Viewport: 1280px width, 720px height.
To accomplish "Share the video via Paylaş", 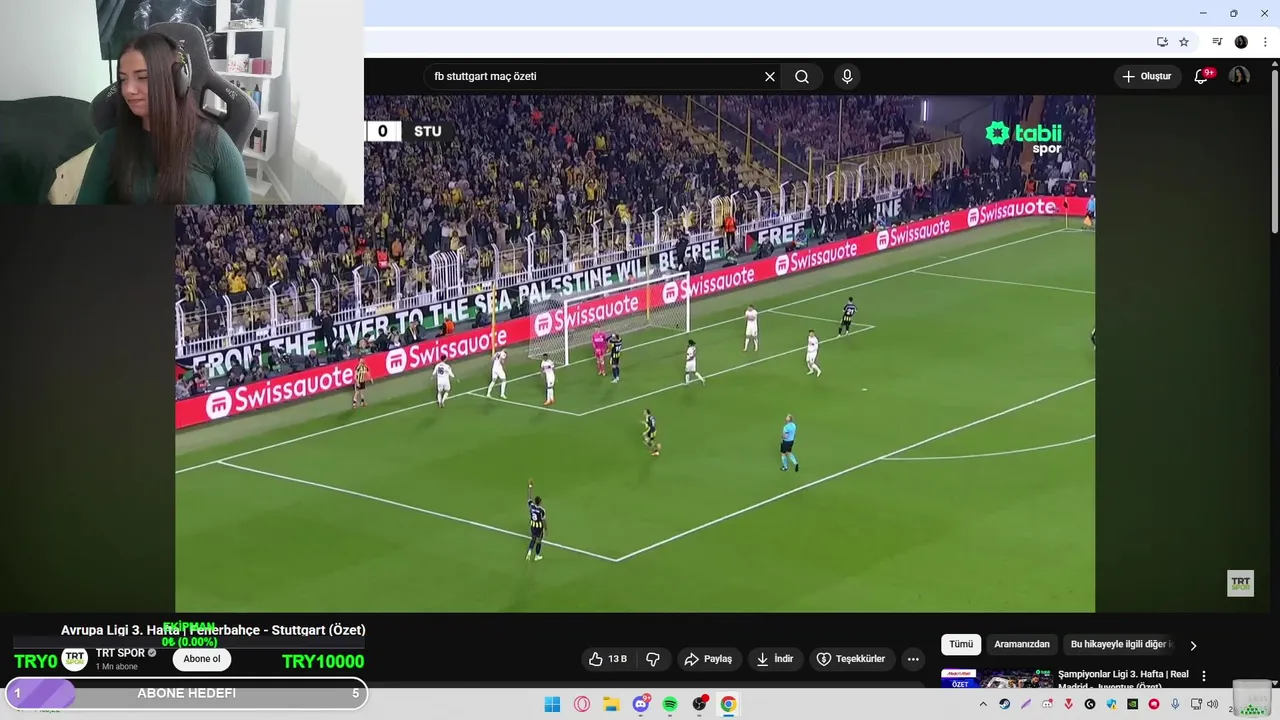I will (708, 659).
